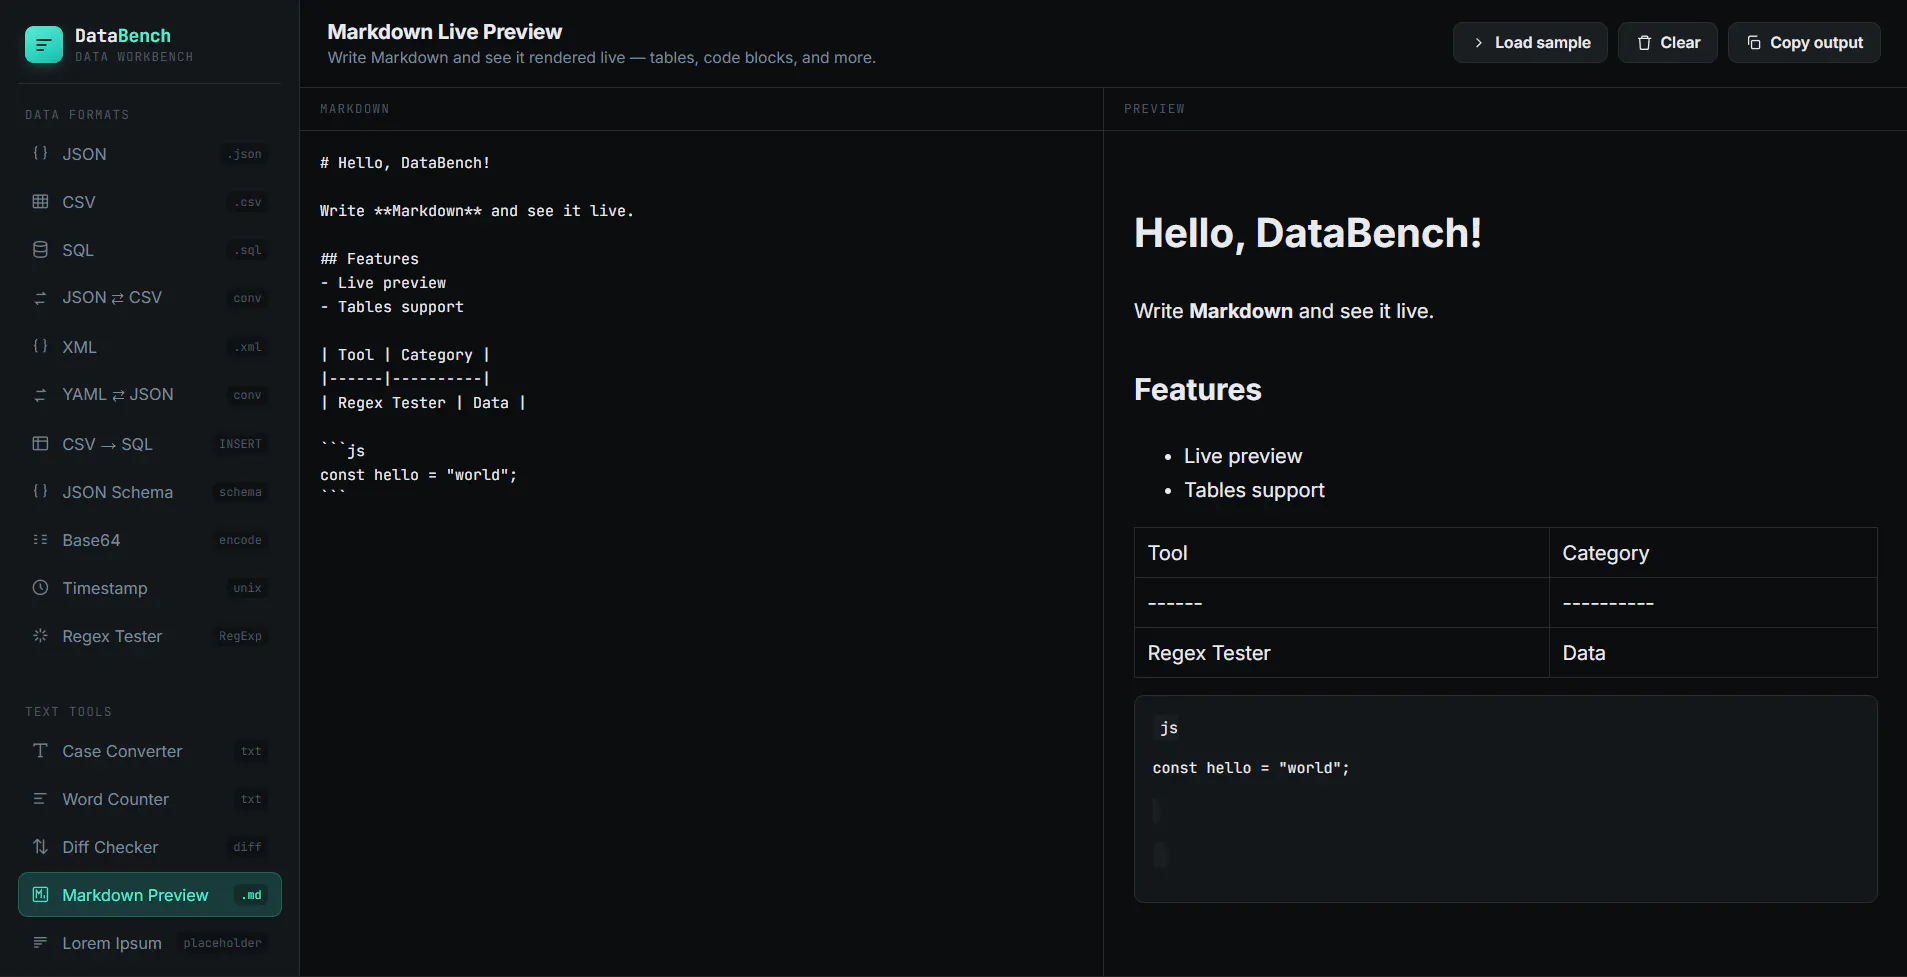Click '## Features' line in the editor
The height and width of the screenshot is (977, 1907).
[x=369, y=259]
